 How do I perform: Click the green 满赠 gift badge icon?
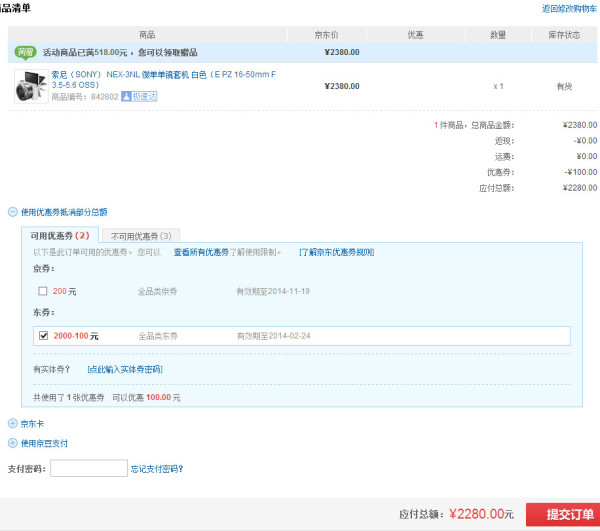point(25,52)
